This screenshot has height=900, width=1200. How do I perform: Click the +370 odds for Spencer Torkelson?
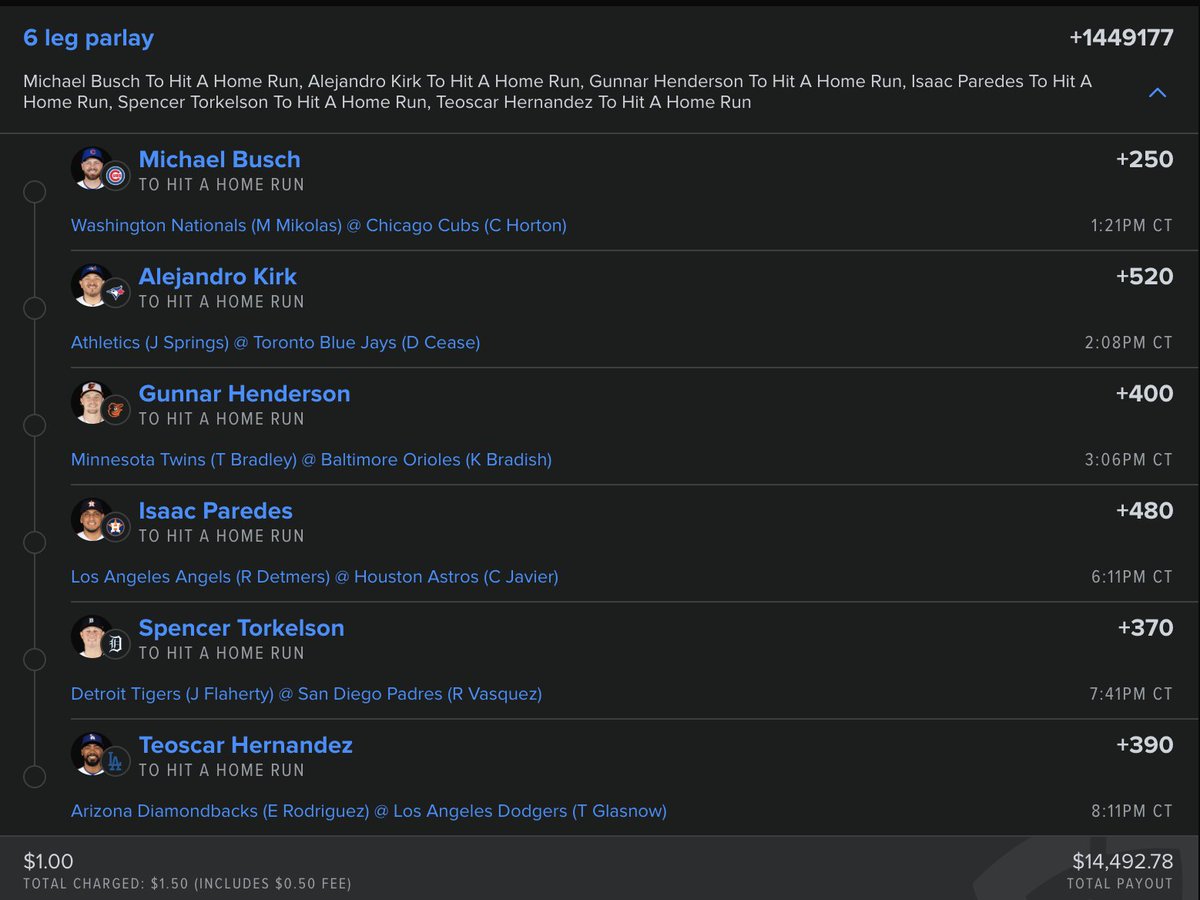pyautogui.click(x=1145, y=628)
